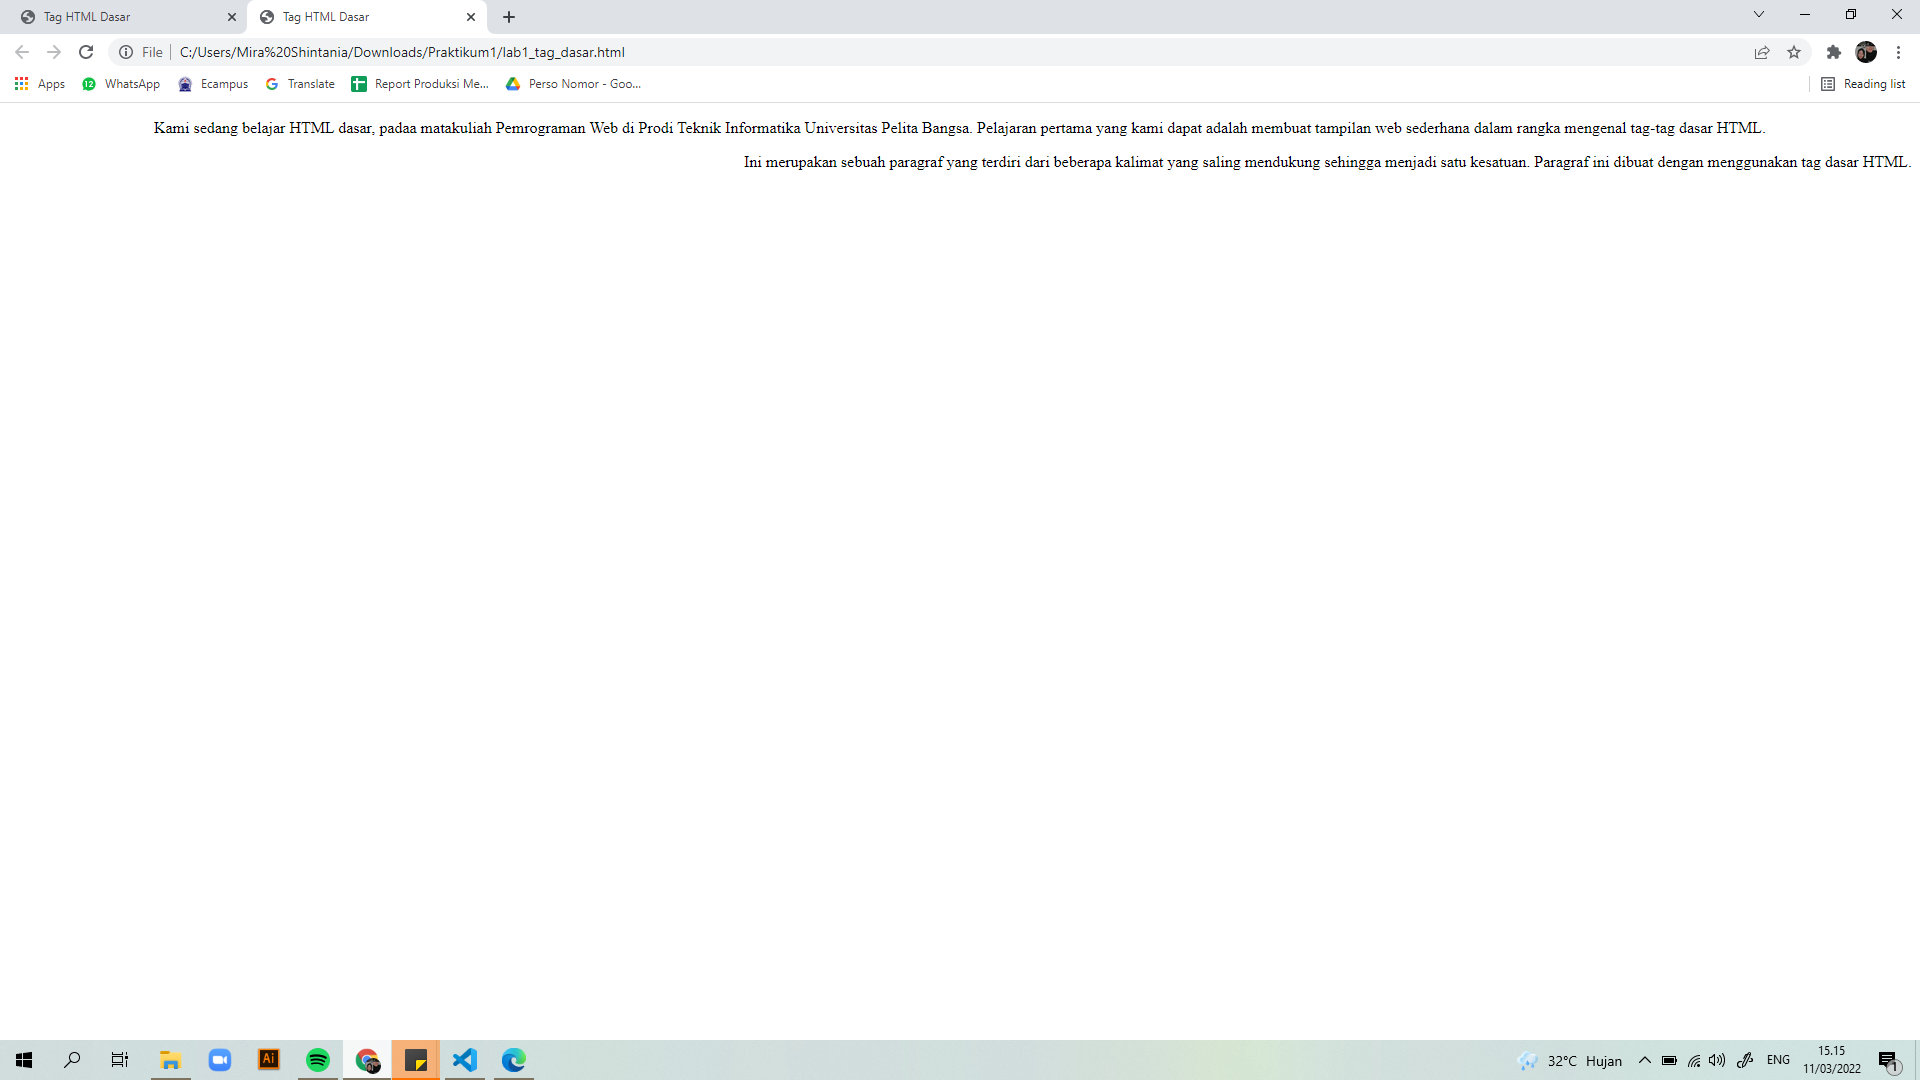The width and height of the screenshot is (1920, 1080).
Task: Open a new tab with plus button
Action: [509, 17]
